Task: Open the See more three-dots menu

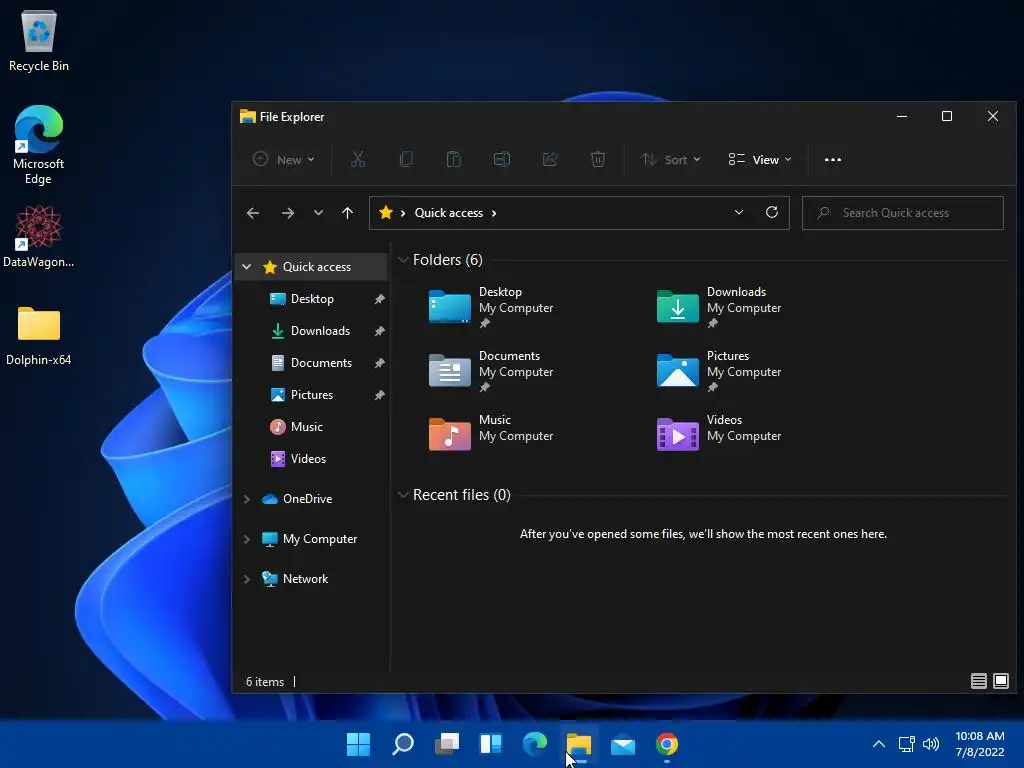Action: 833,159
